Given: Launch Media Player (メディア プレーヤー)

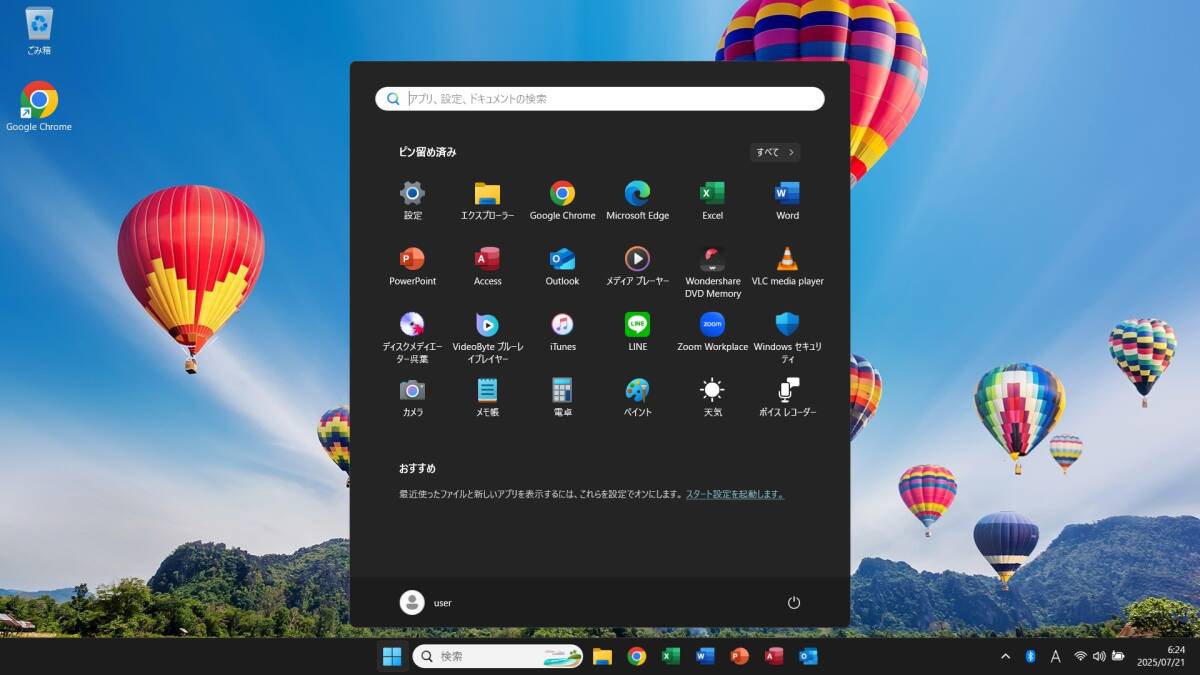Looking at the screenshot, I should click(637, 266).
